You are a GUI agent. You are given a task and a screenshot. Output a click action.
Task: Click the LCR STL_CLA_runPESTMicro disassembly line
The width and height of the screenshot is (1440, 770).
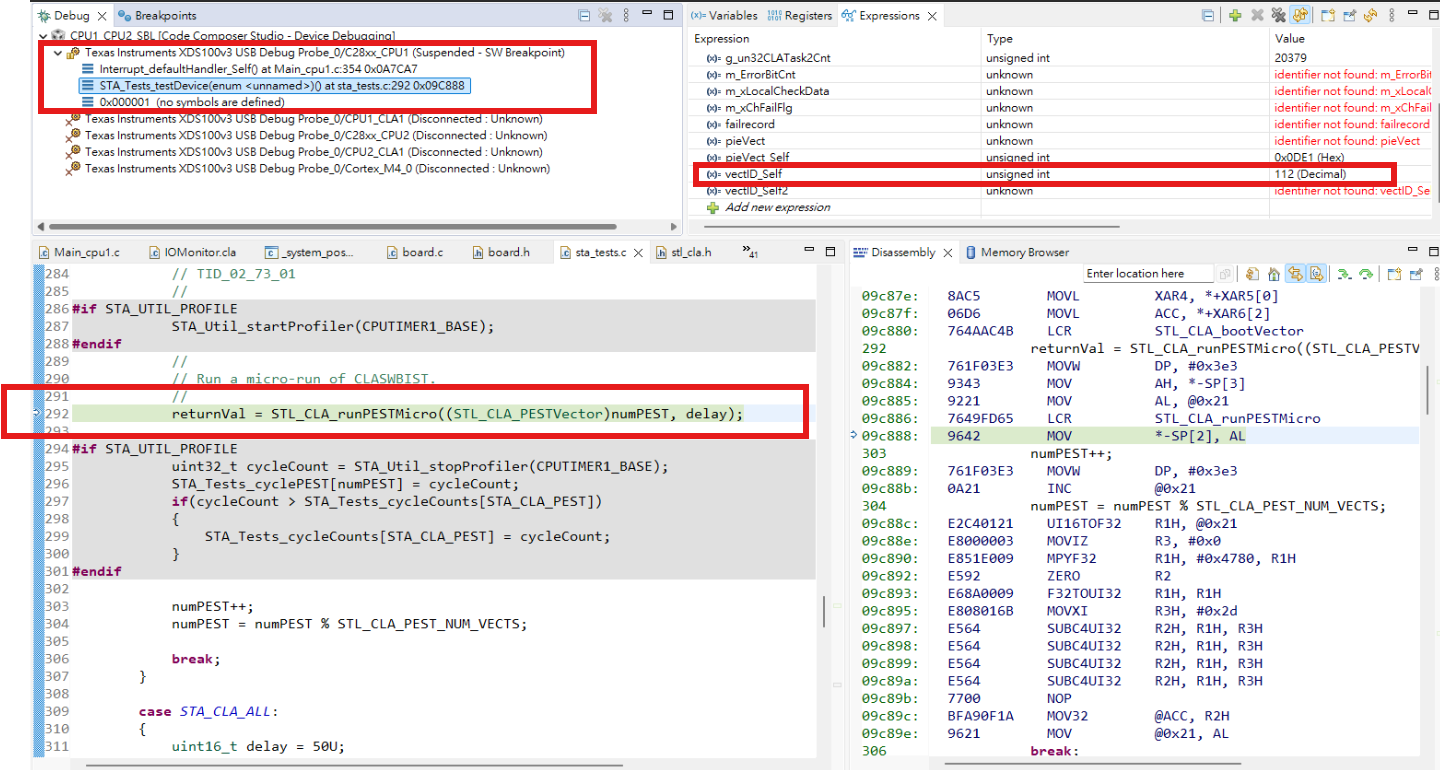pos(1133,418)
